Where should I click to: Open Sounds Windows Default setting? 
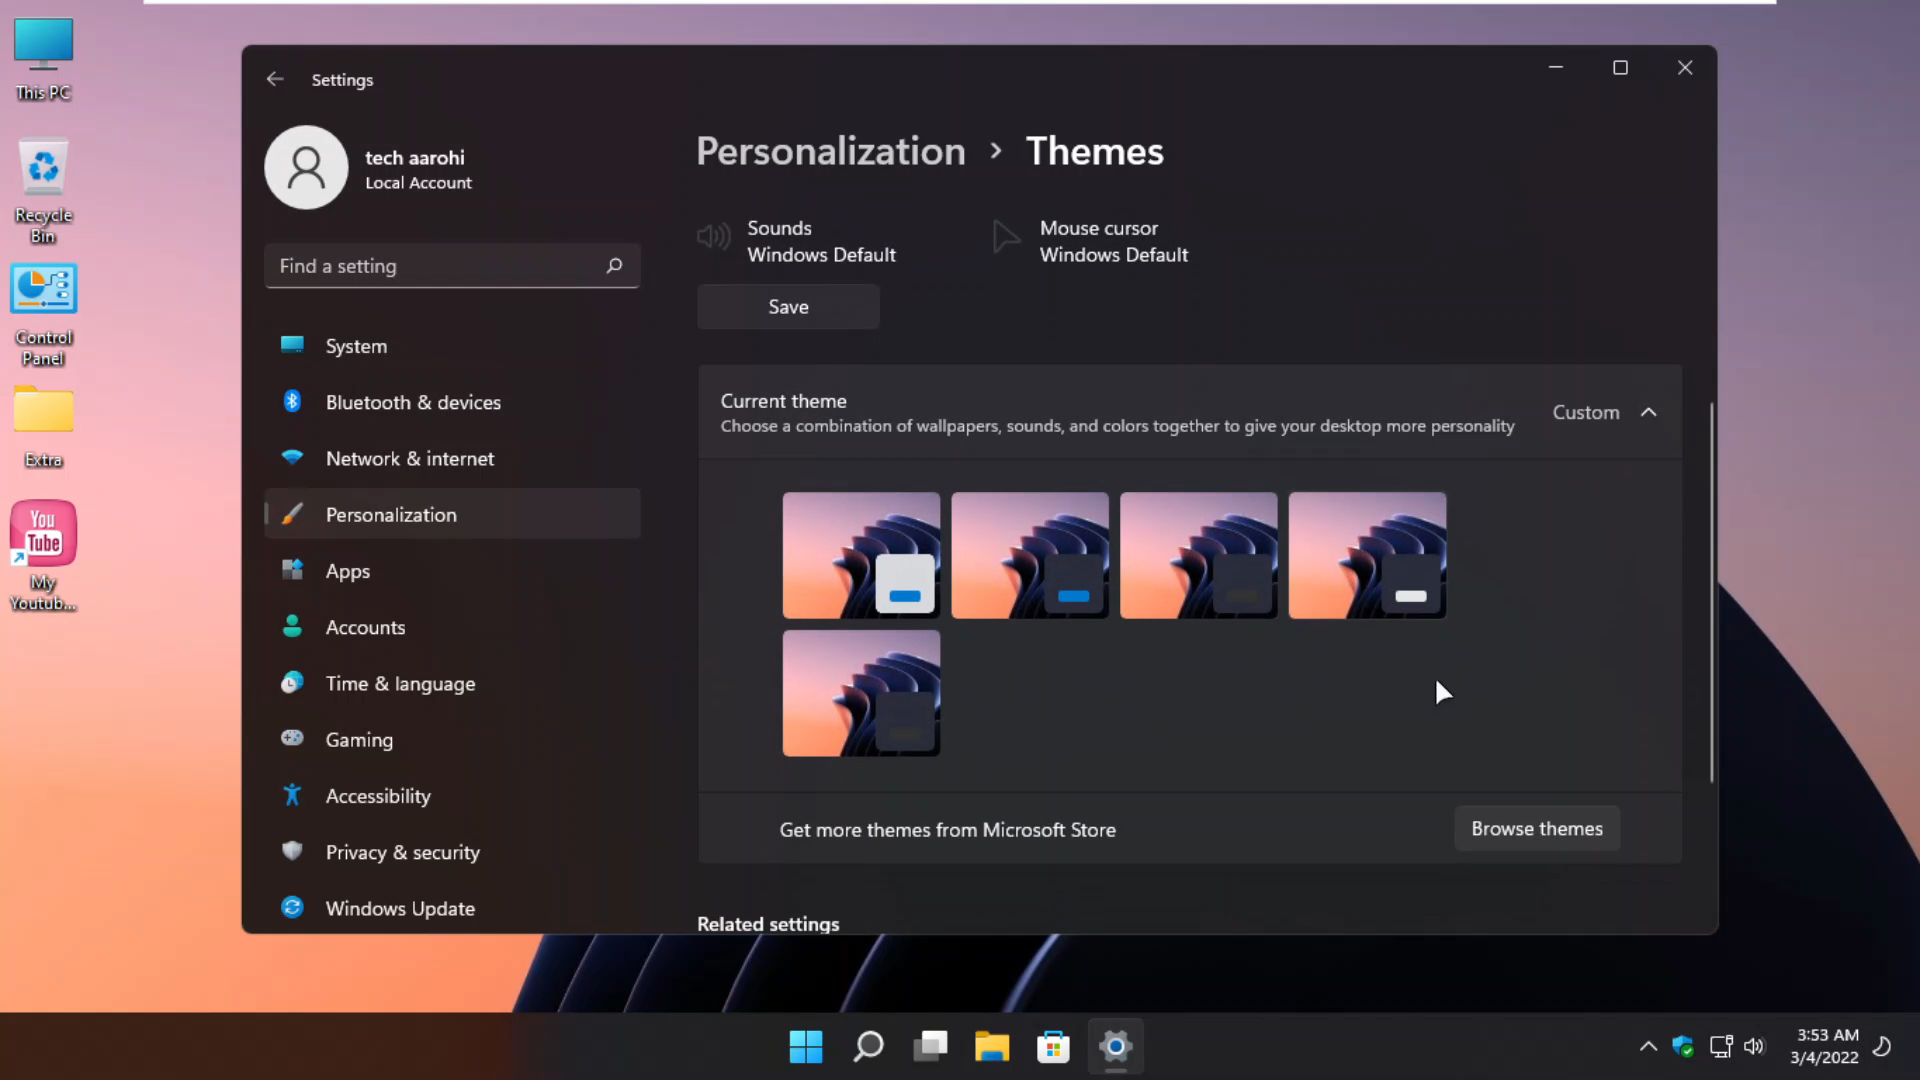[x=797, y=240]
